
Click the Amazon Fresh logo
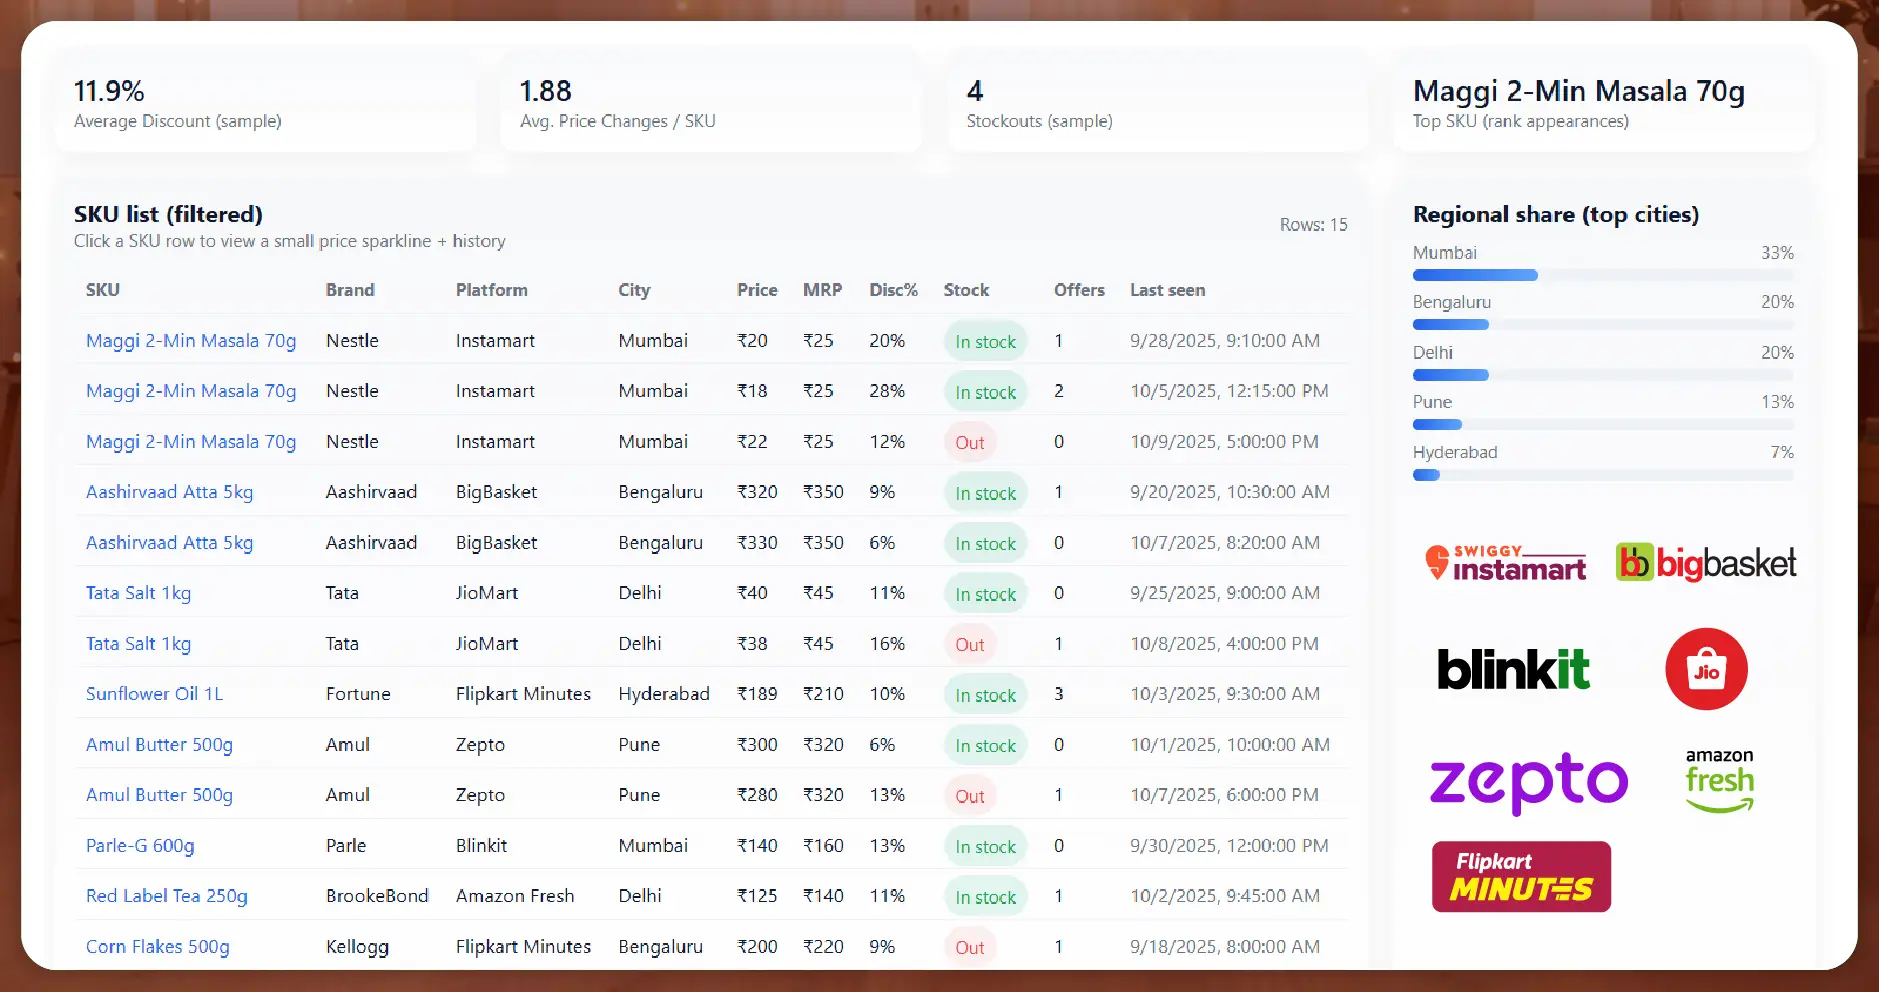click(1719, 780)
